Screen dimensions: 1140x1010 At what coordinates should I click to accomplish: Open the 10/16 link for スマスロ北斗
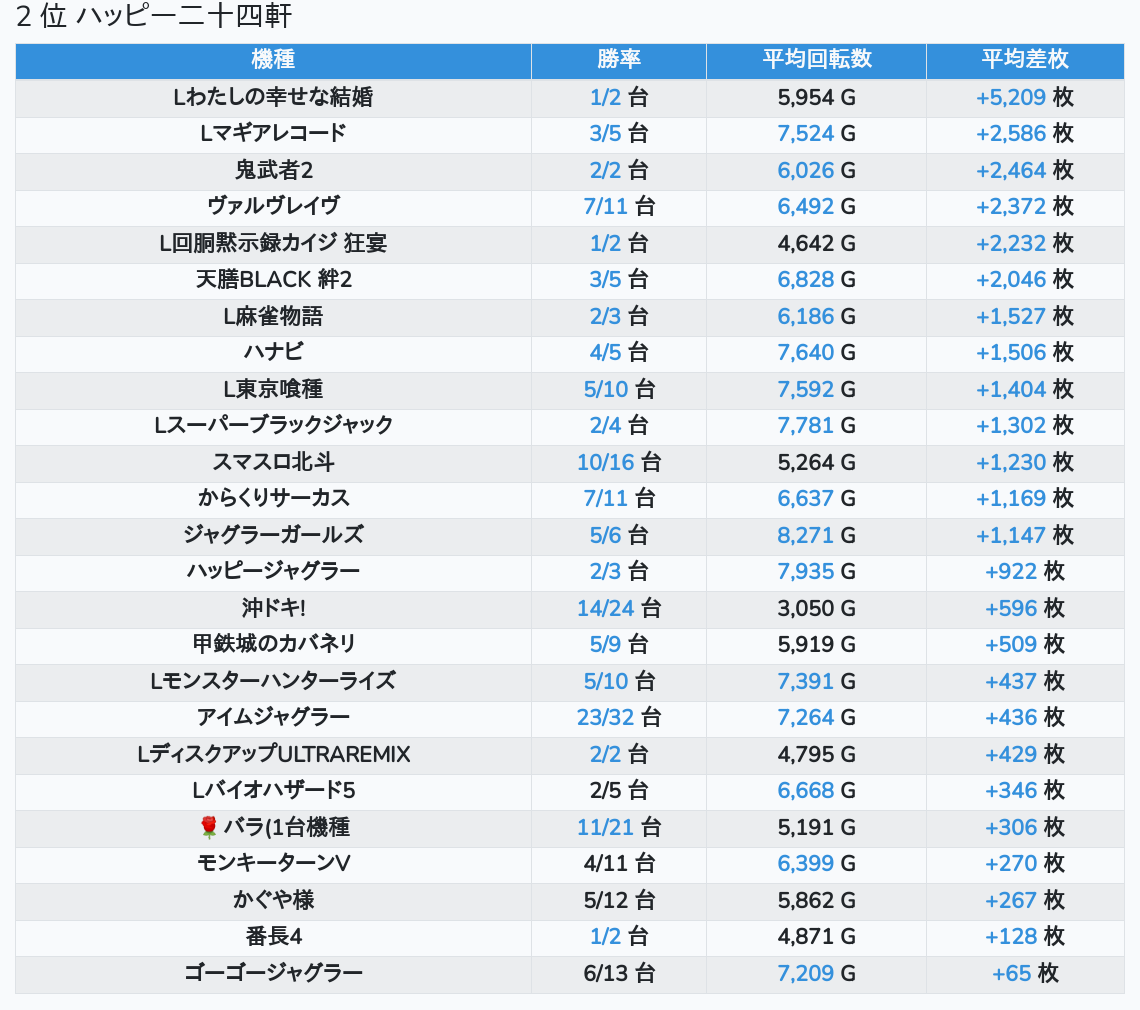point(605,462)
